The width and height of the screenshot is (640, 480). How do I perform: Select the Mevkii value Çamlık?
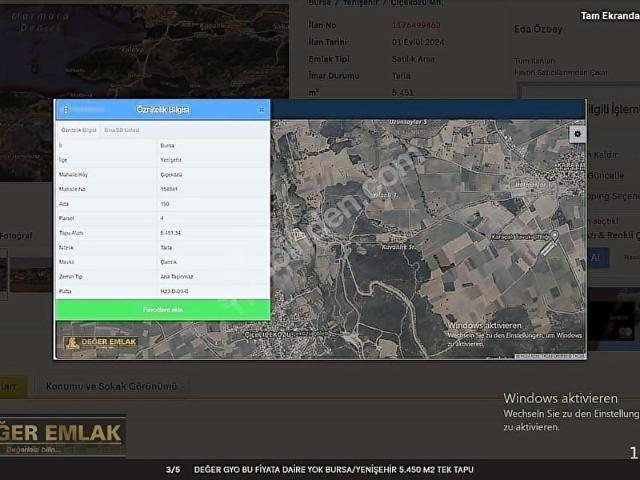[169, 262]
